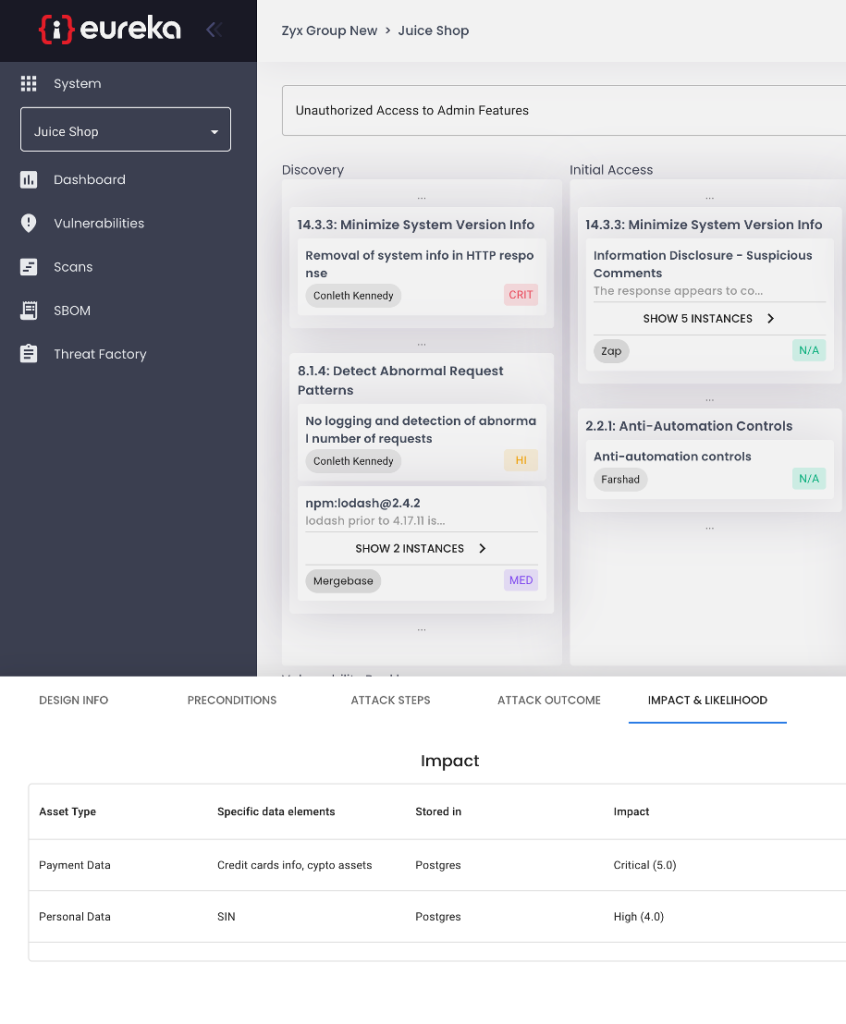Expand SHOW 5 INSTANCES in Information Disclosure
This screenshot has width=846, height=1024.
coord(709,319)
